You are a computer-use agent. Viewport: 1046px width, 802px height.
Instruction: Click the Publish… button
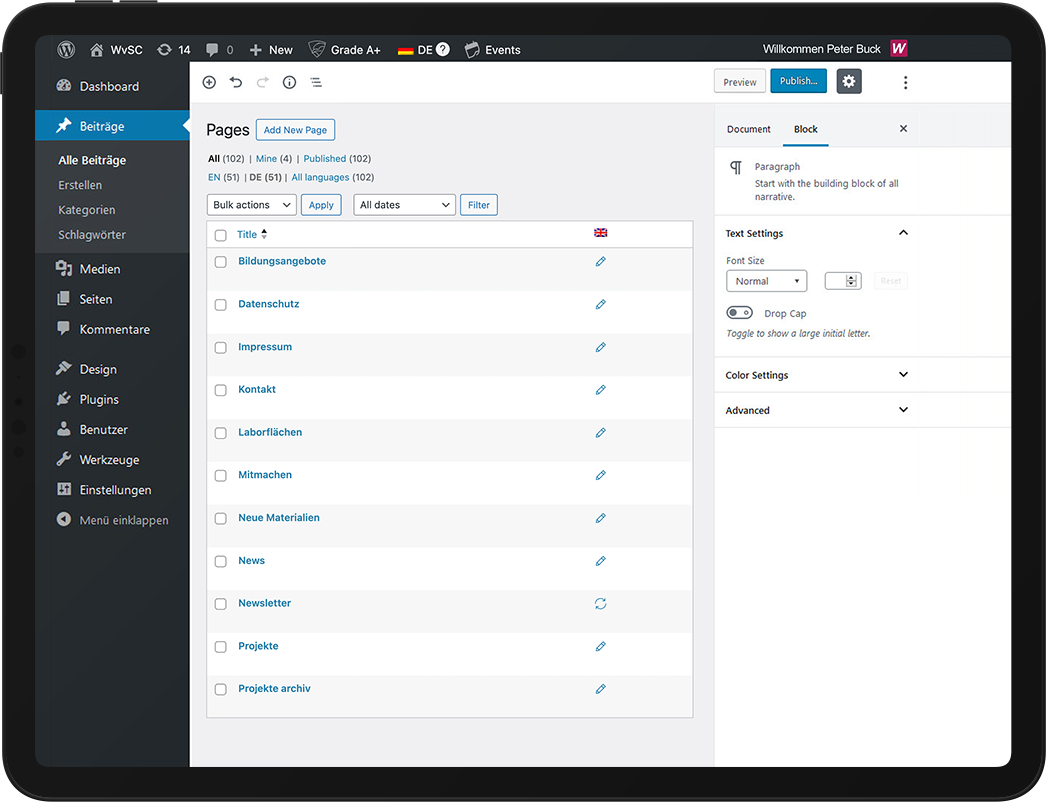(x=799, y=81)
